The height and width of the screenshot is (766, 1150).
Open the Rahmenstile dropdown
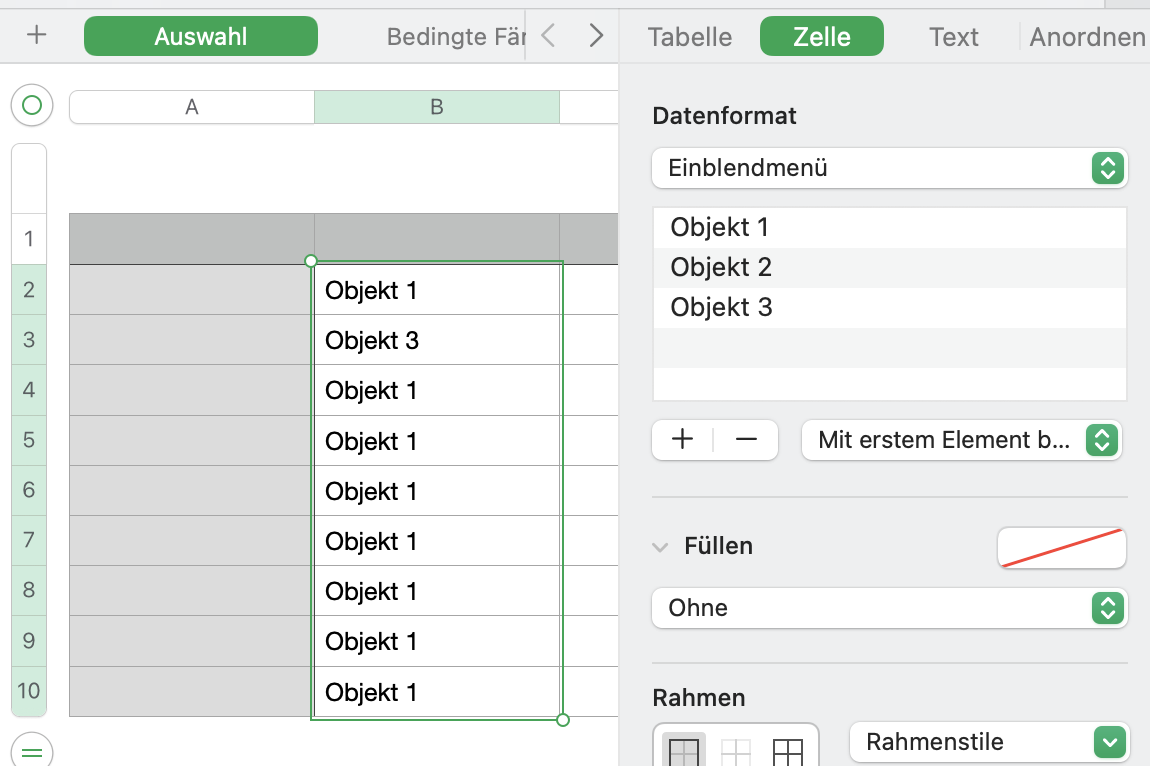click(988, 742)
